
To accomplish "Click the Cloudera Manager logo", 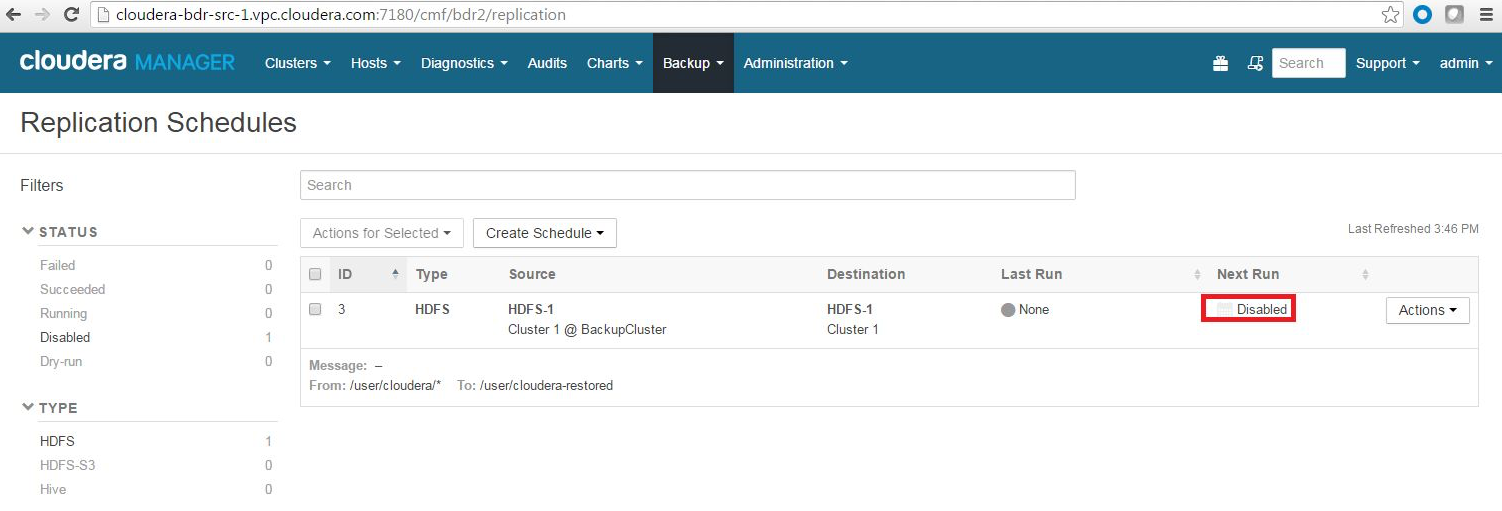I will click(x=127, y=62).
